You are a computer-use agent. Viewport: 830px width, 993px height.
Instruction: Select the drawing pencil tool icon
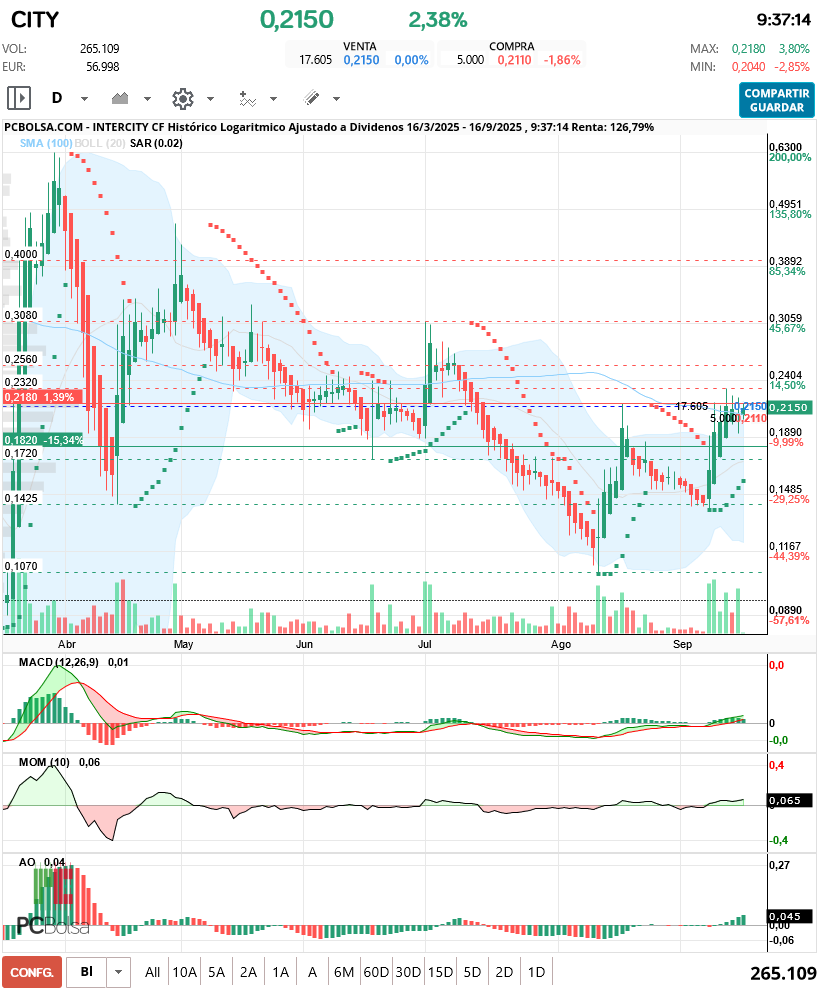[311, 98]
